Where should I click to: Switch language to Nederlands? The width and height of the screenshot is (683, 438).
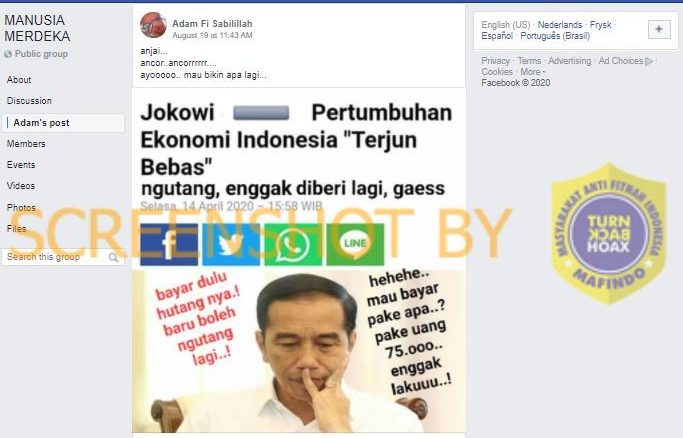point(560,25)
